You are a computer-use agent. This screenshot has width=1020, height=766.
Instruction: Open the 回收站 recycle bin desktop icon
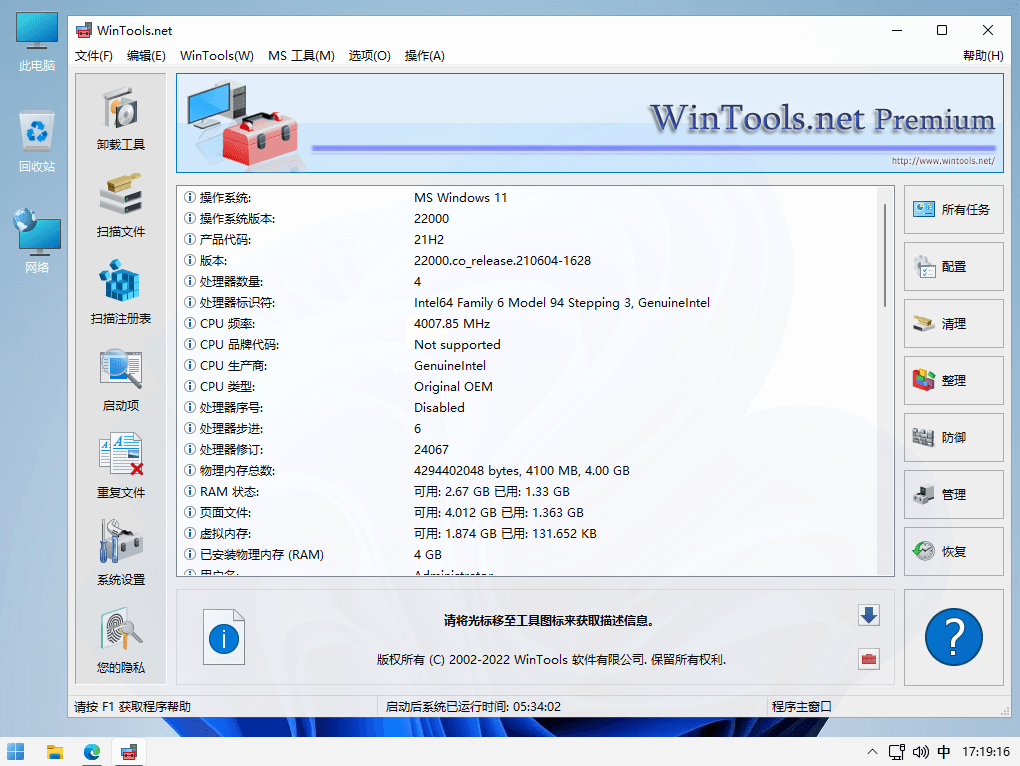[x=37, y=142]
